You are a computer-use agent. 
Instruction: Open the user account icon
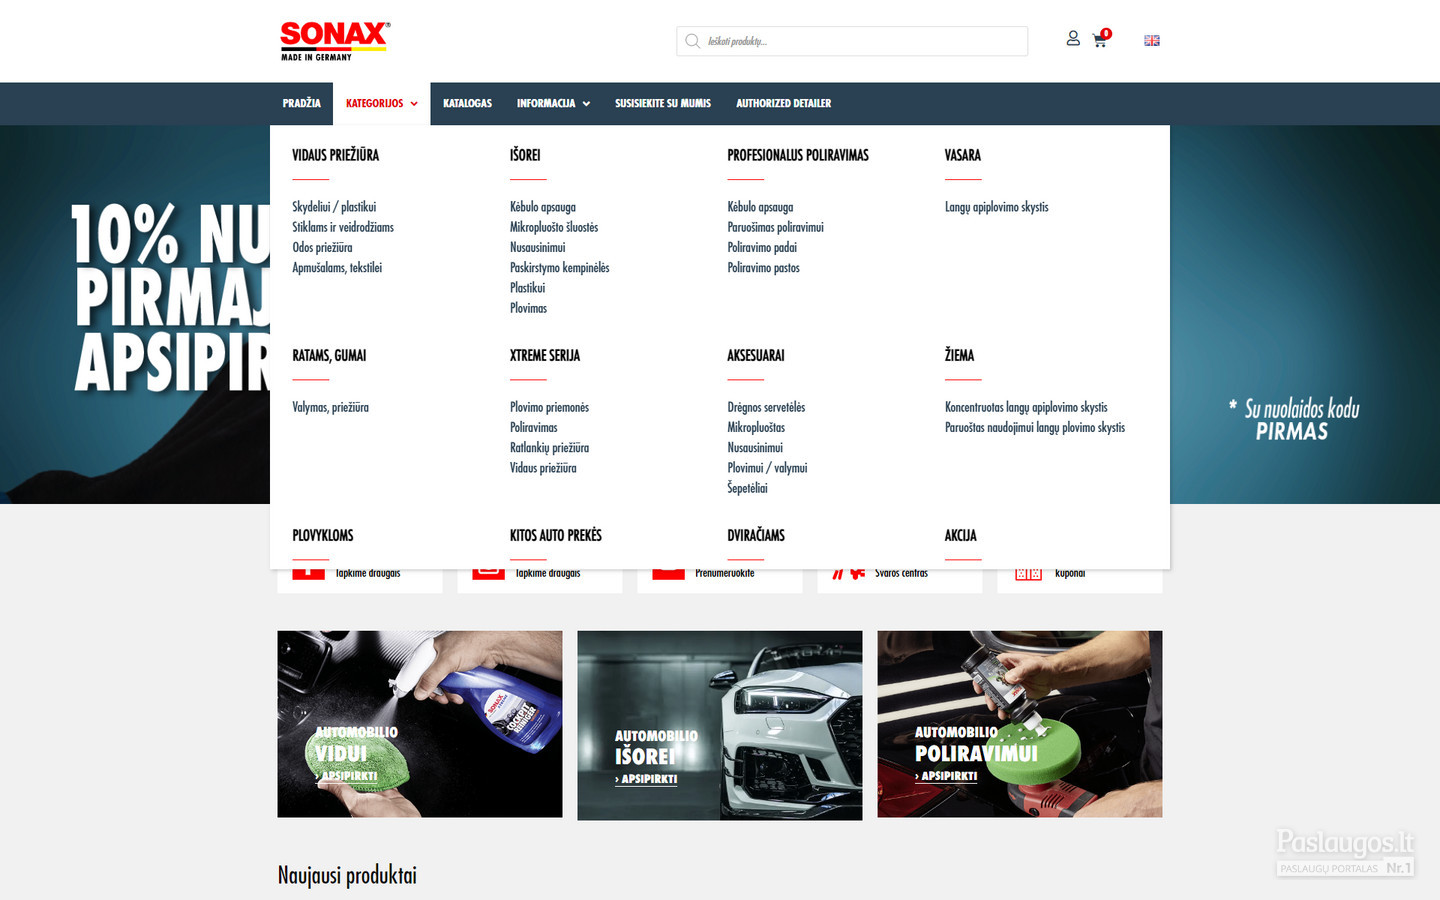(1073, 38)
